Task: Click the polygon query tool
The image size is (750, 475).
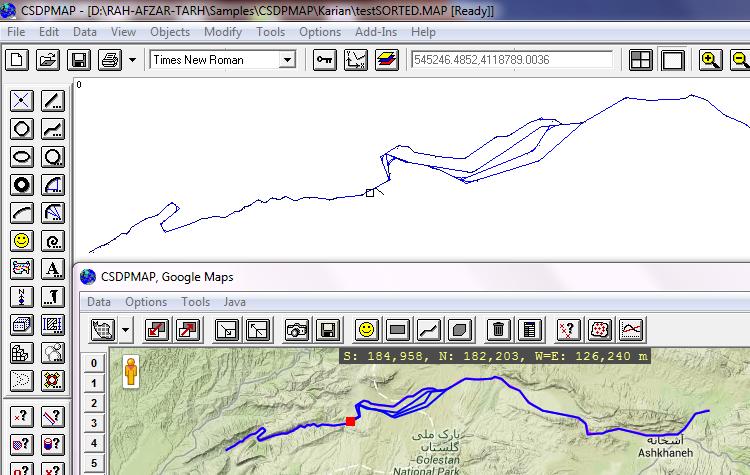Action: pos(22,445)
